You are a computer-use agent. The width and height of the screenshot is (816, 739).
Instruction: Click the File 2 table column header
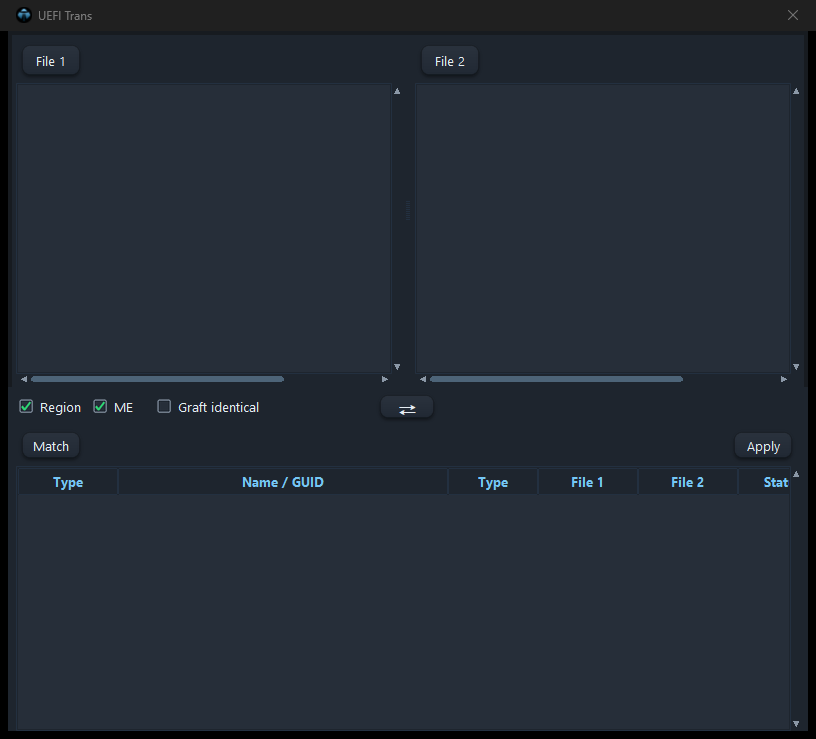coord(687,482)
